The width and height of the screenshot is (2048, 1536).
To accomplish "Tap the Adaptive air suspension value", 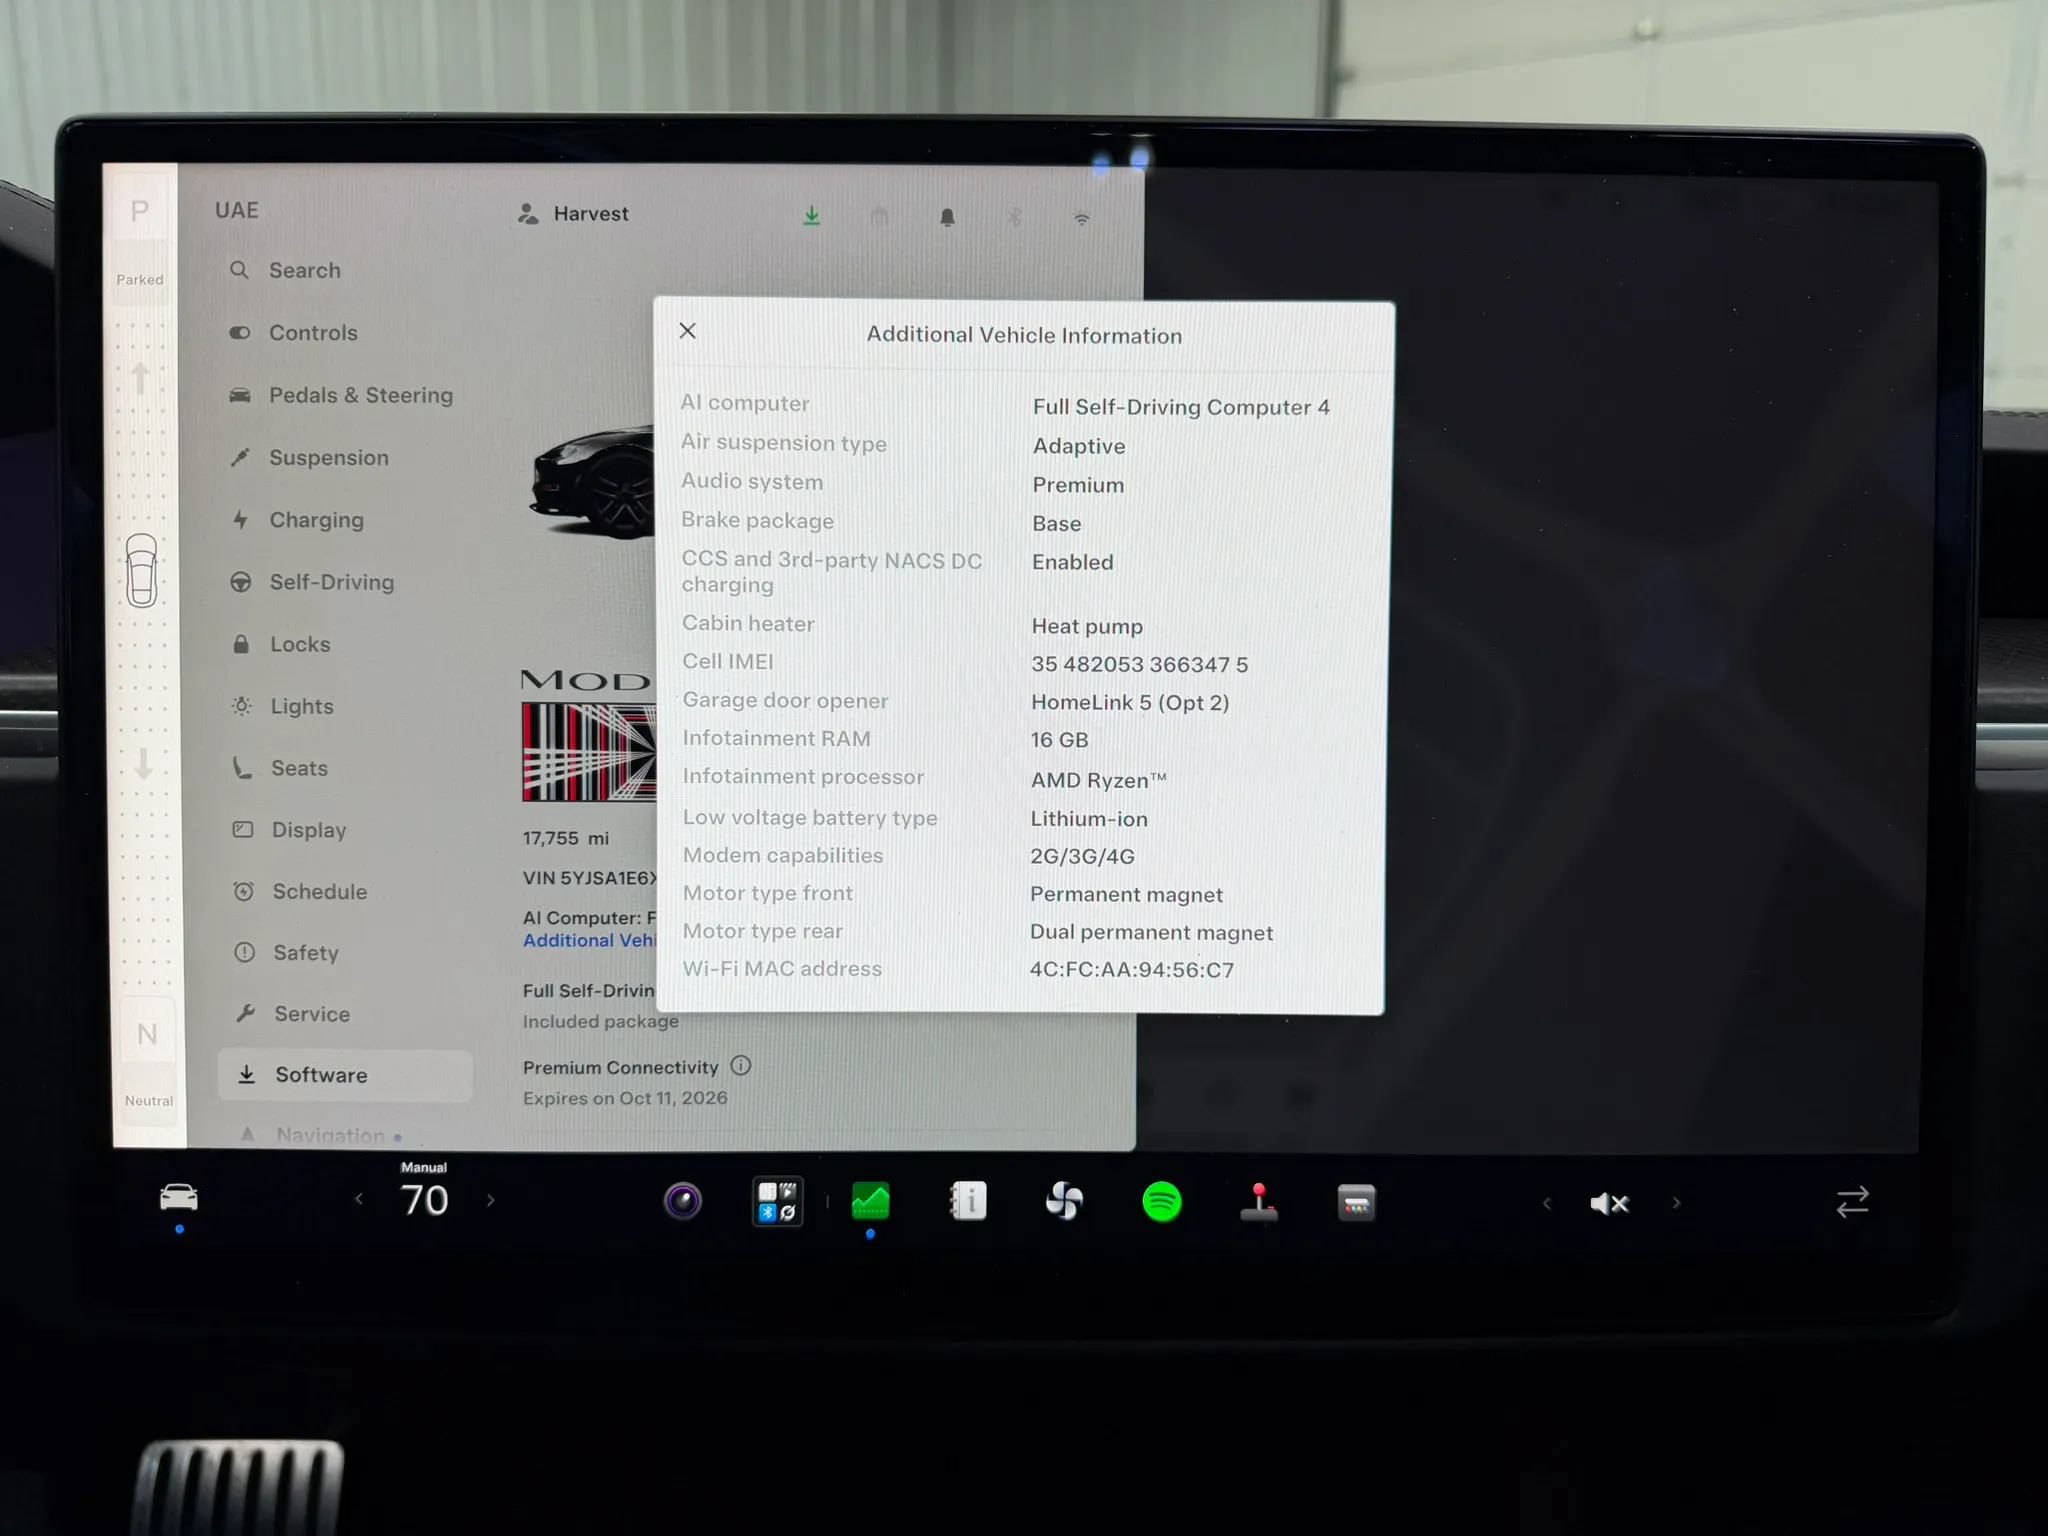I will point(1078,446).
